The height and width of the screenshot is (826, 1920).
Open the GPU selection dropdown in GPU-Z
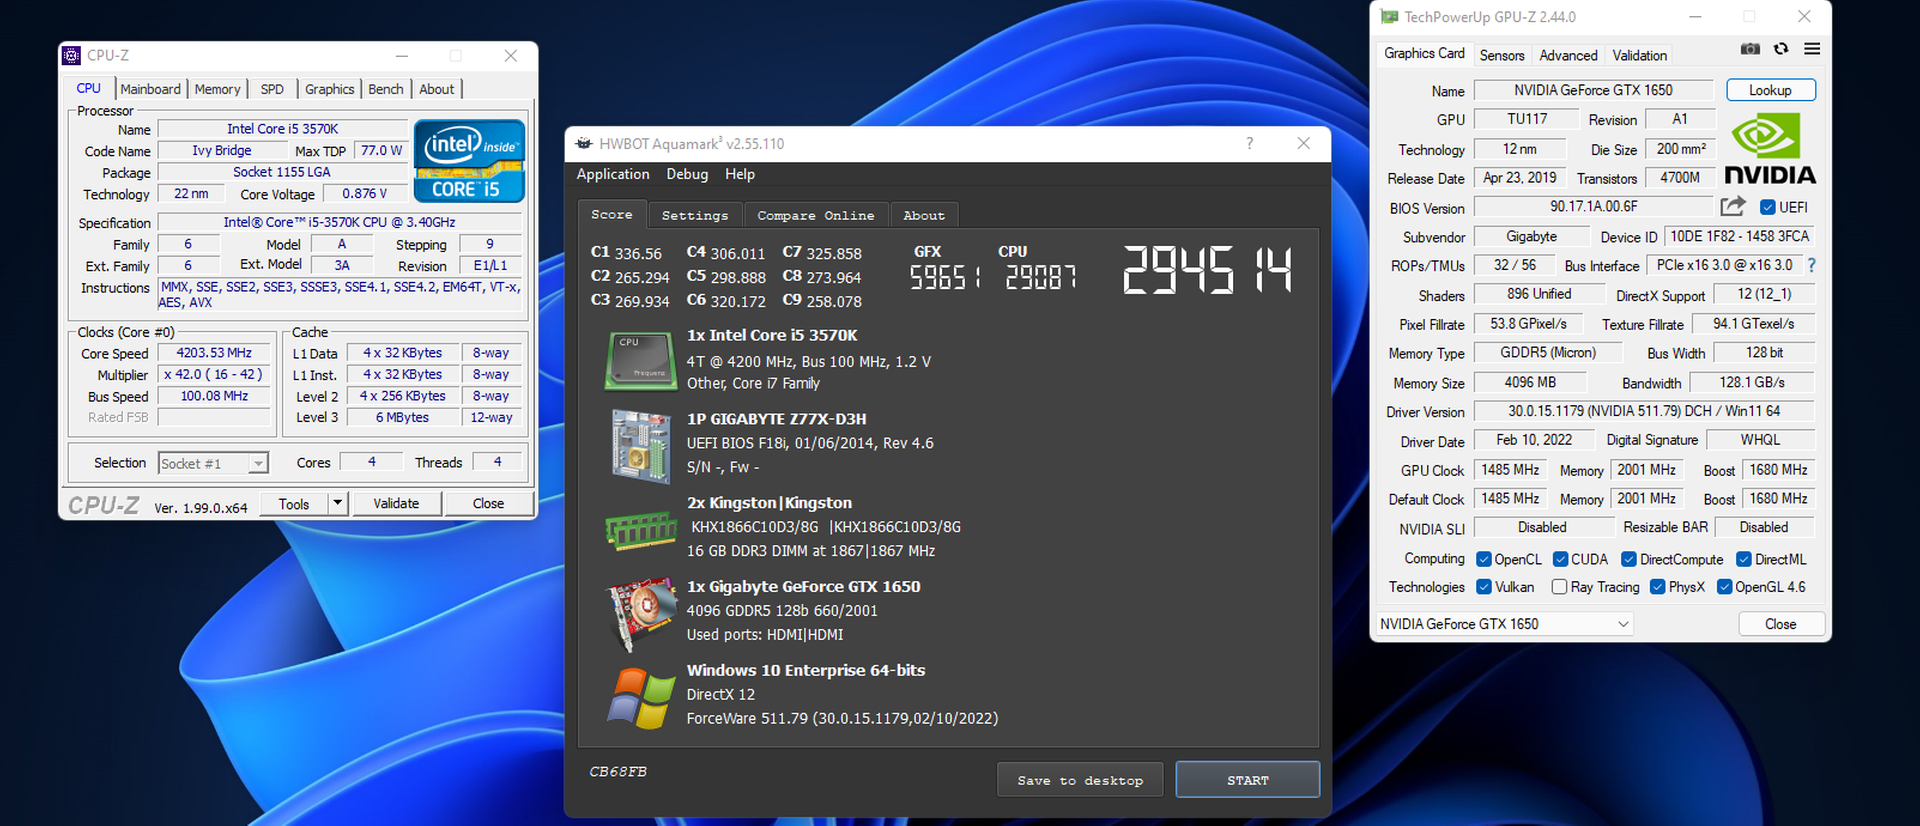1504,624
